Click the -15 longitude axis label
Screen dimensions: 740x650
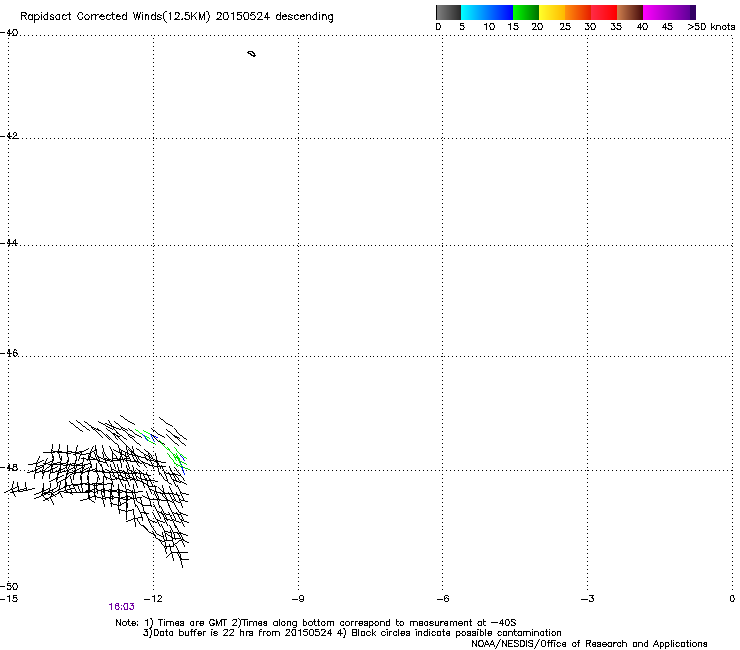pyautogui.click(x=9, y=599)
